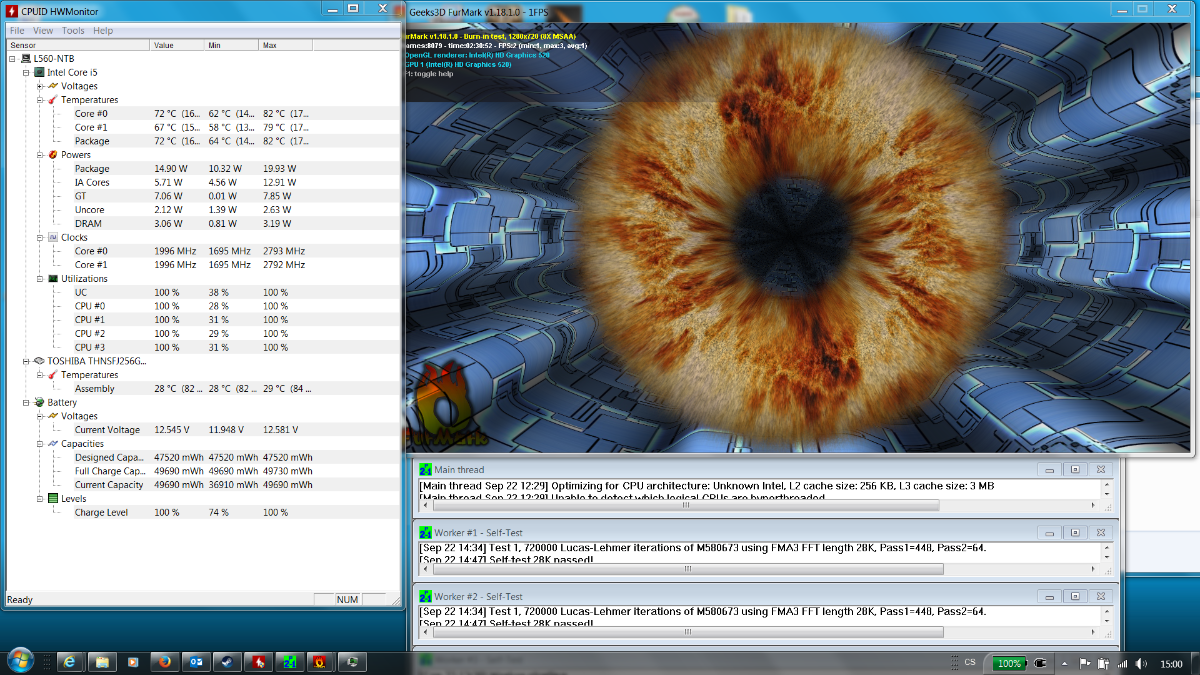Show hidden tray icons arrow
Viewport: 1200px width, 675px height.
pos(1065,663)
